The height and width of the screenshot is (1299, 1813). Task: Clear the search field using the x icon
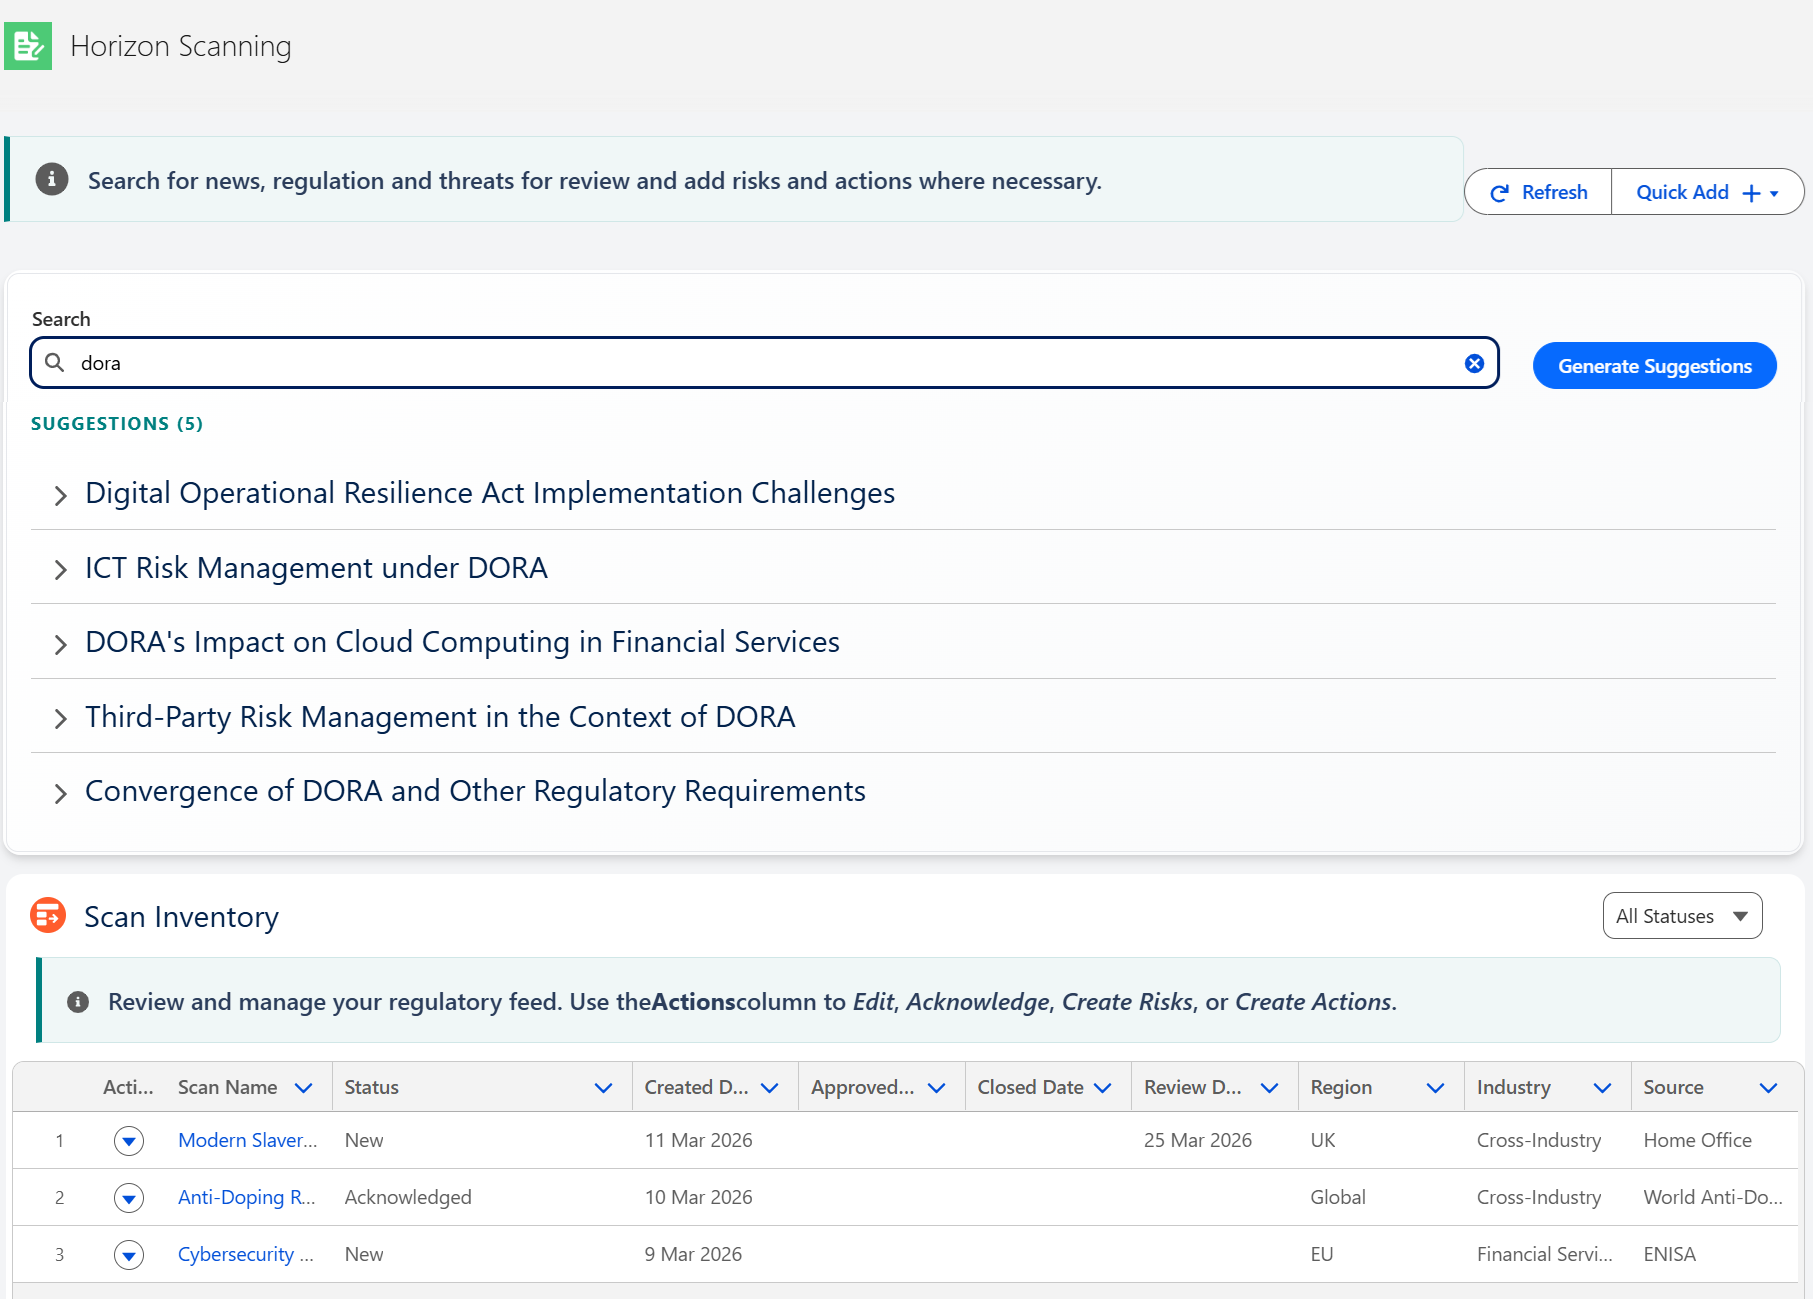(x=1474, y=363)
